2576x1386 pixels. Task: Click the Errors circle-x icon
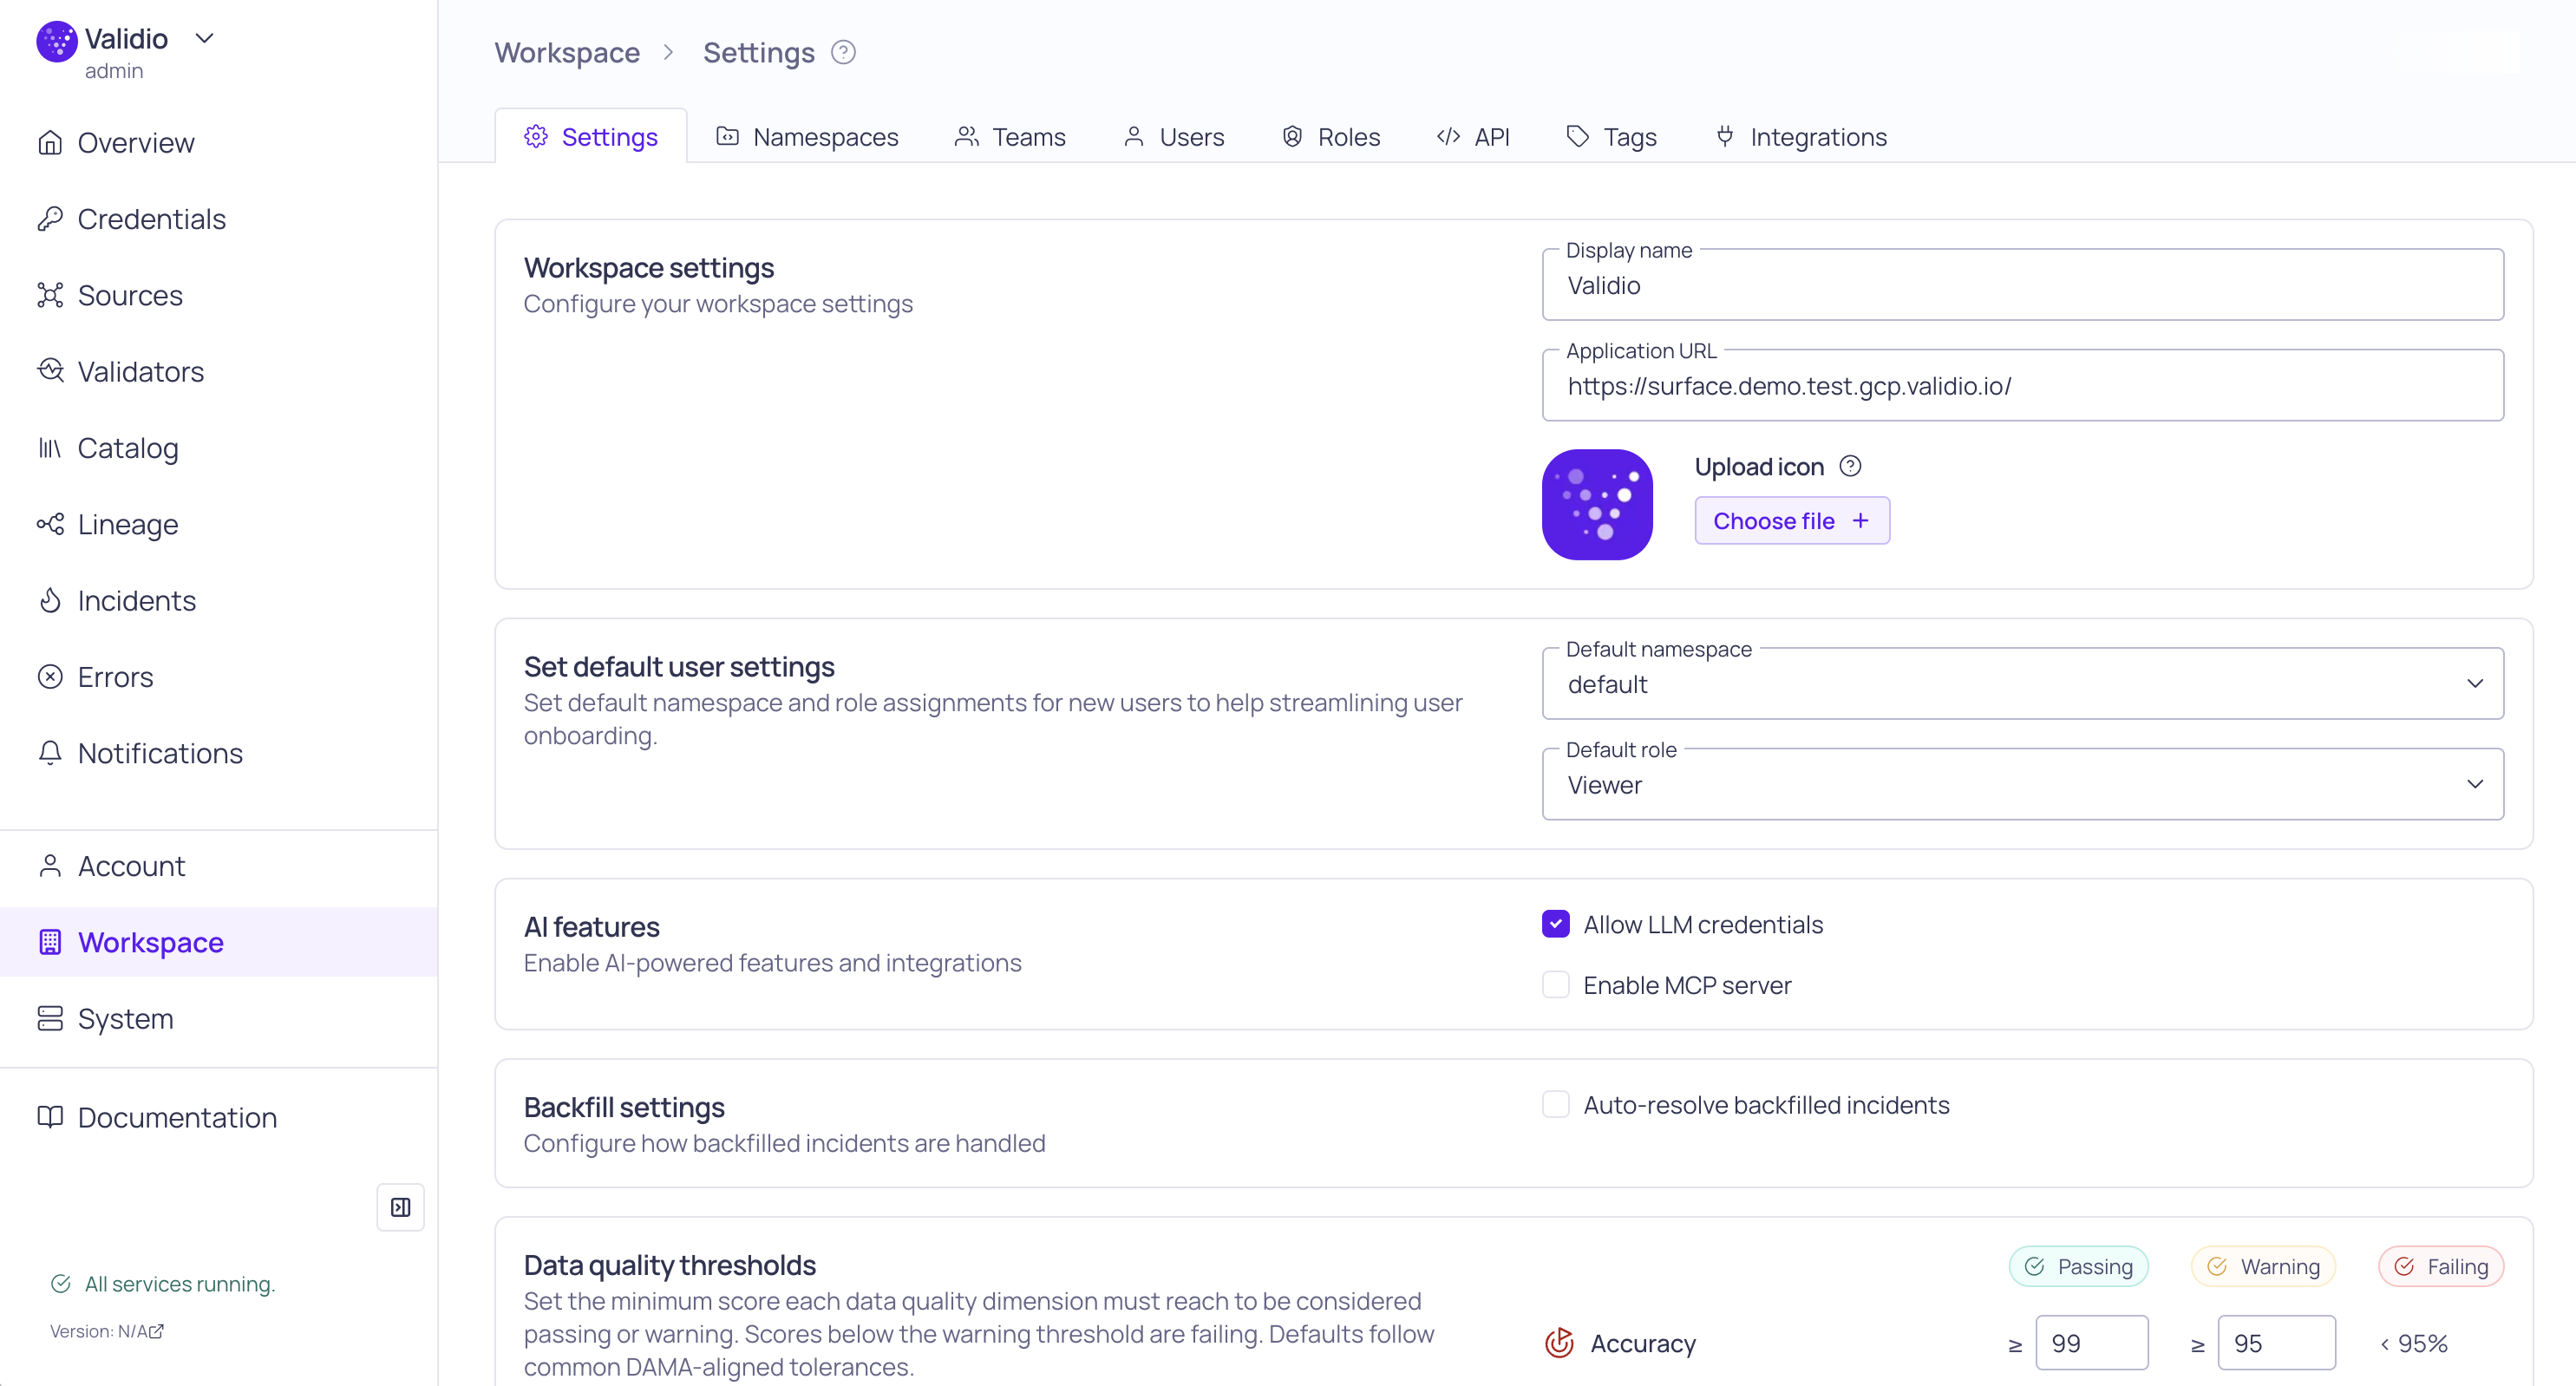[x=50, y=677]
